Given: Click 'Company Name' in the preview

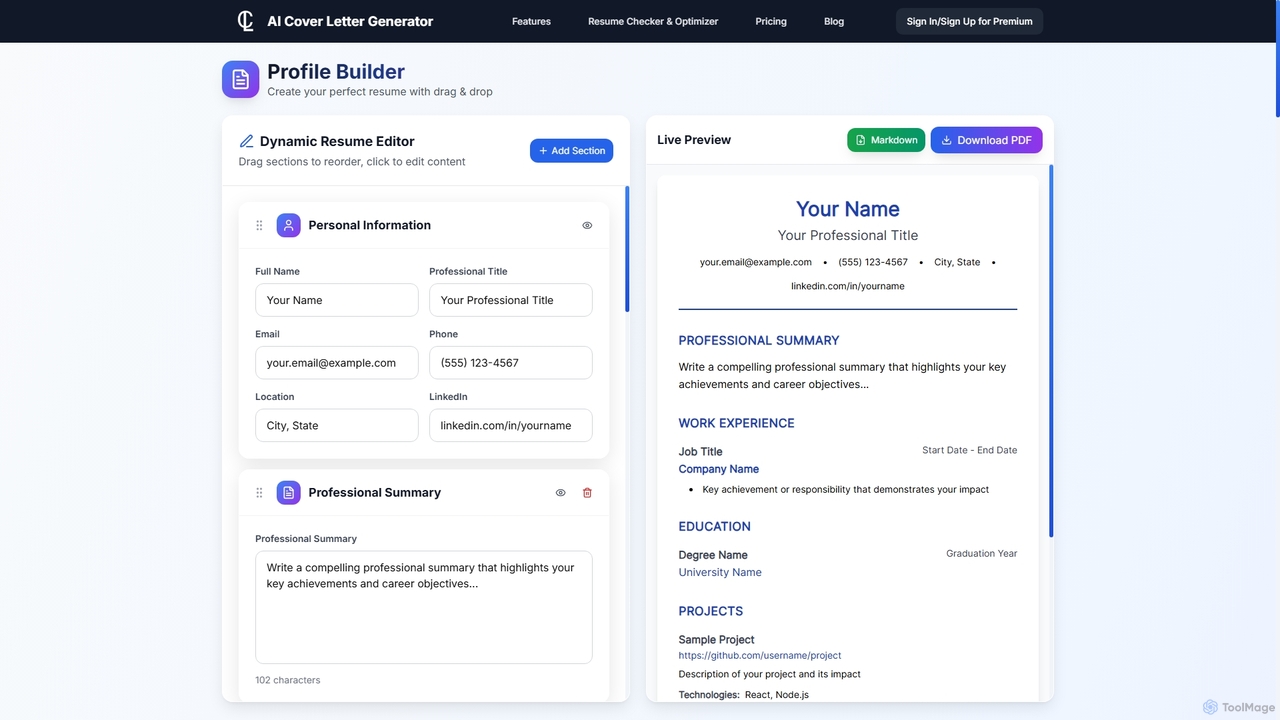Looking at the screenshot, I should (x=719, y=469).
